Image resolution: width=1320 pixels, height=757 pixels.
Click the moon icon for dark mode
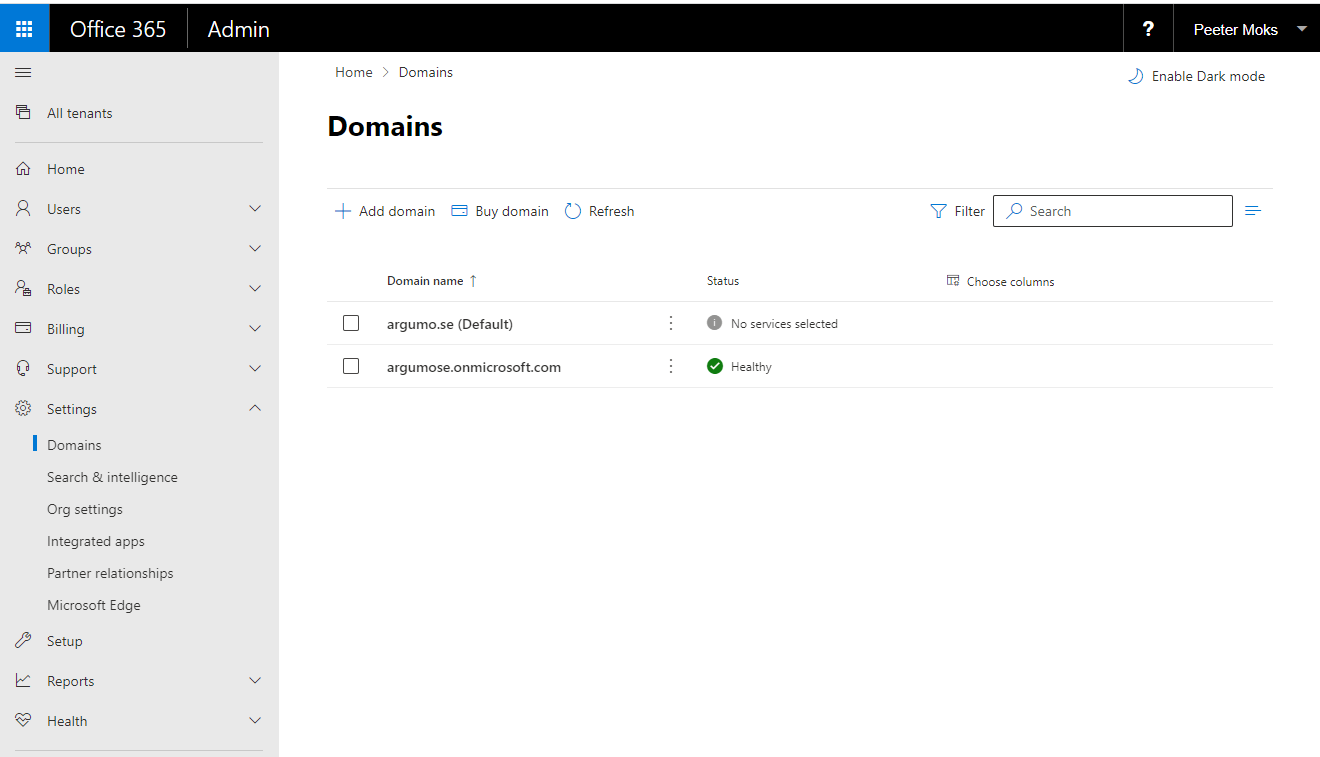pyautogui.click(x=1135, y=76)
